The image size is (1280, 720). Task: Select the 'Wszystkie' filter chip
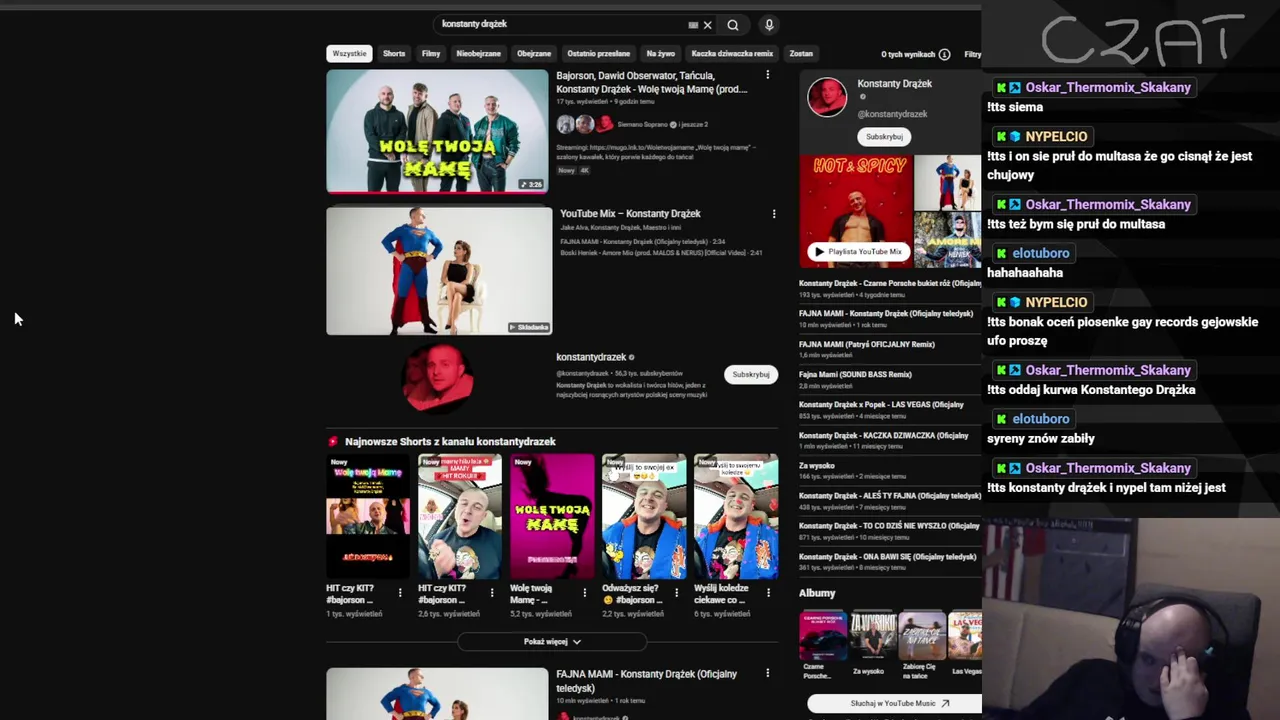349,54
